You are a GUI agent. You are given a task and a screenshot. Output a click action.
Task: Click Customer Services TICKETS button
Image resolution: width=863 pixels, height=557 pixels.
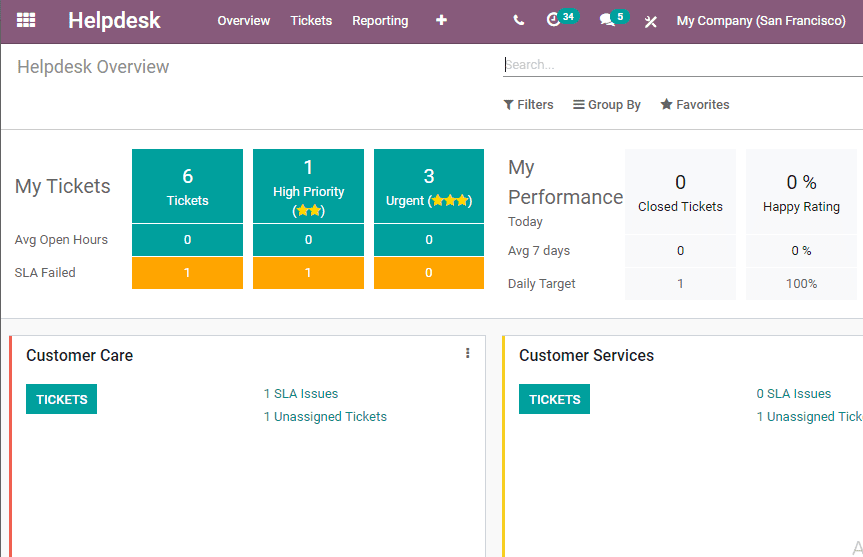click(x=554, y=399)
